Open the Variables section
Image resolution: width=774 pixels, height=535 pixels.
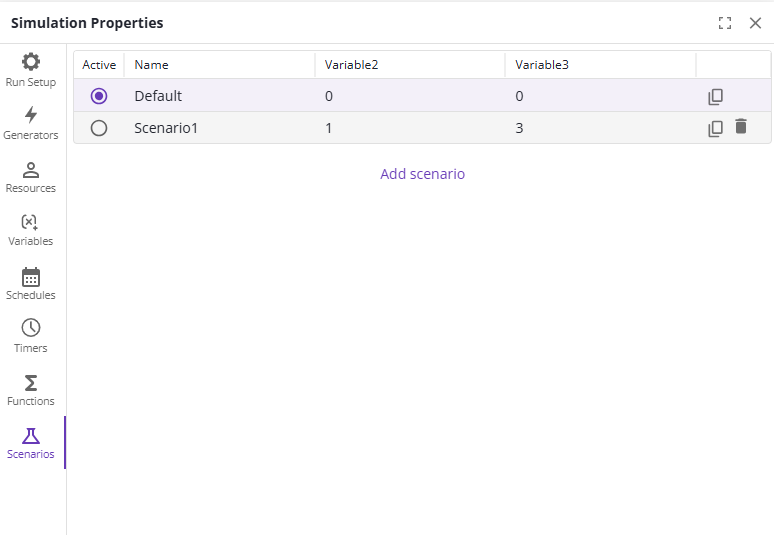pyautogui.click(x=31, y=229)
